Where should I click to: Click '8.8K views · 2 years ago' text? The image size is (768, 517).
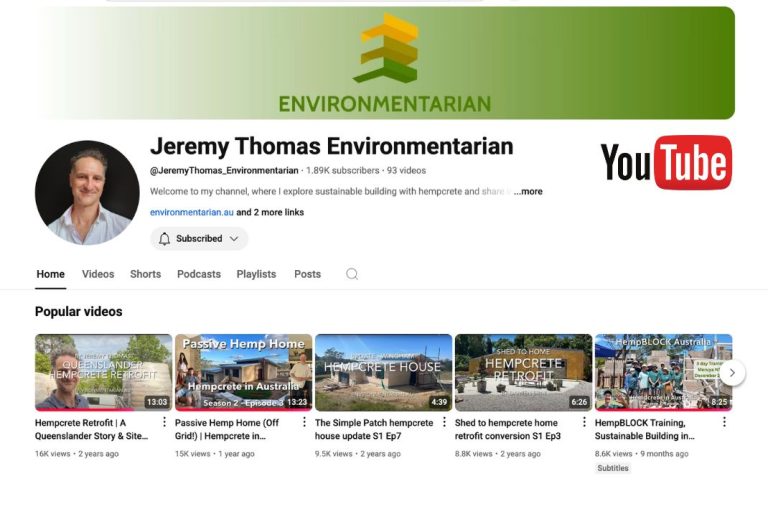(498, 454)
